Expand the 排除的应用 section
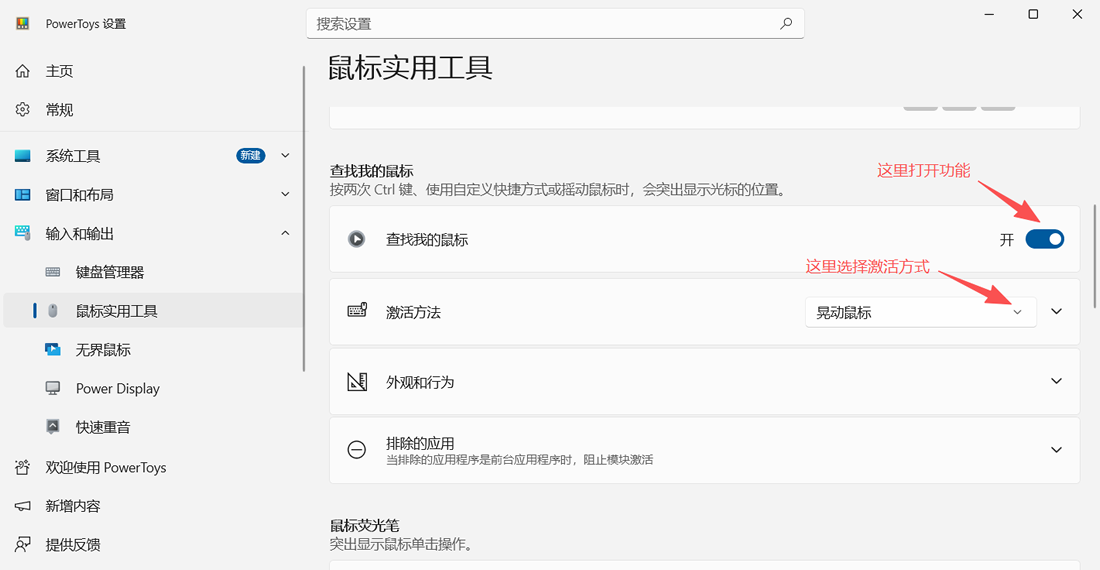Image resolution: width=1100 pixels, height=570 pixels. pos(704,450)
